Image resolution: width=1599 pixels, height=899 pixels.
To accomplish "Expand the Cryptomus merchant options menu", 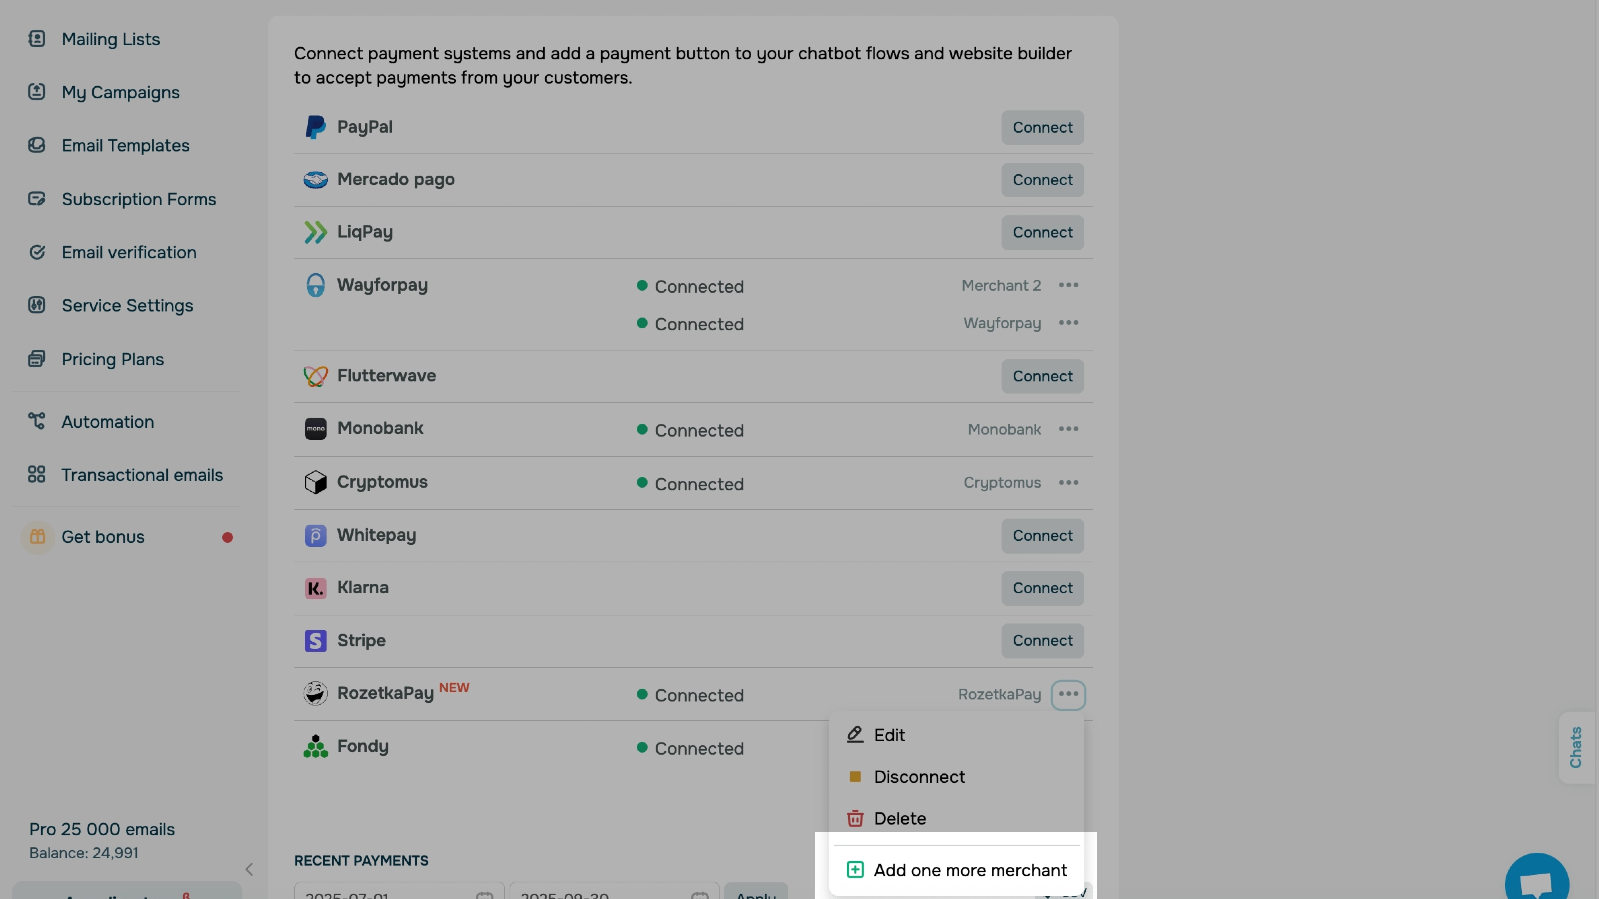I will click(x=1068, y=482).
